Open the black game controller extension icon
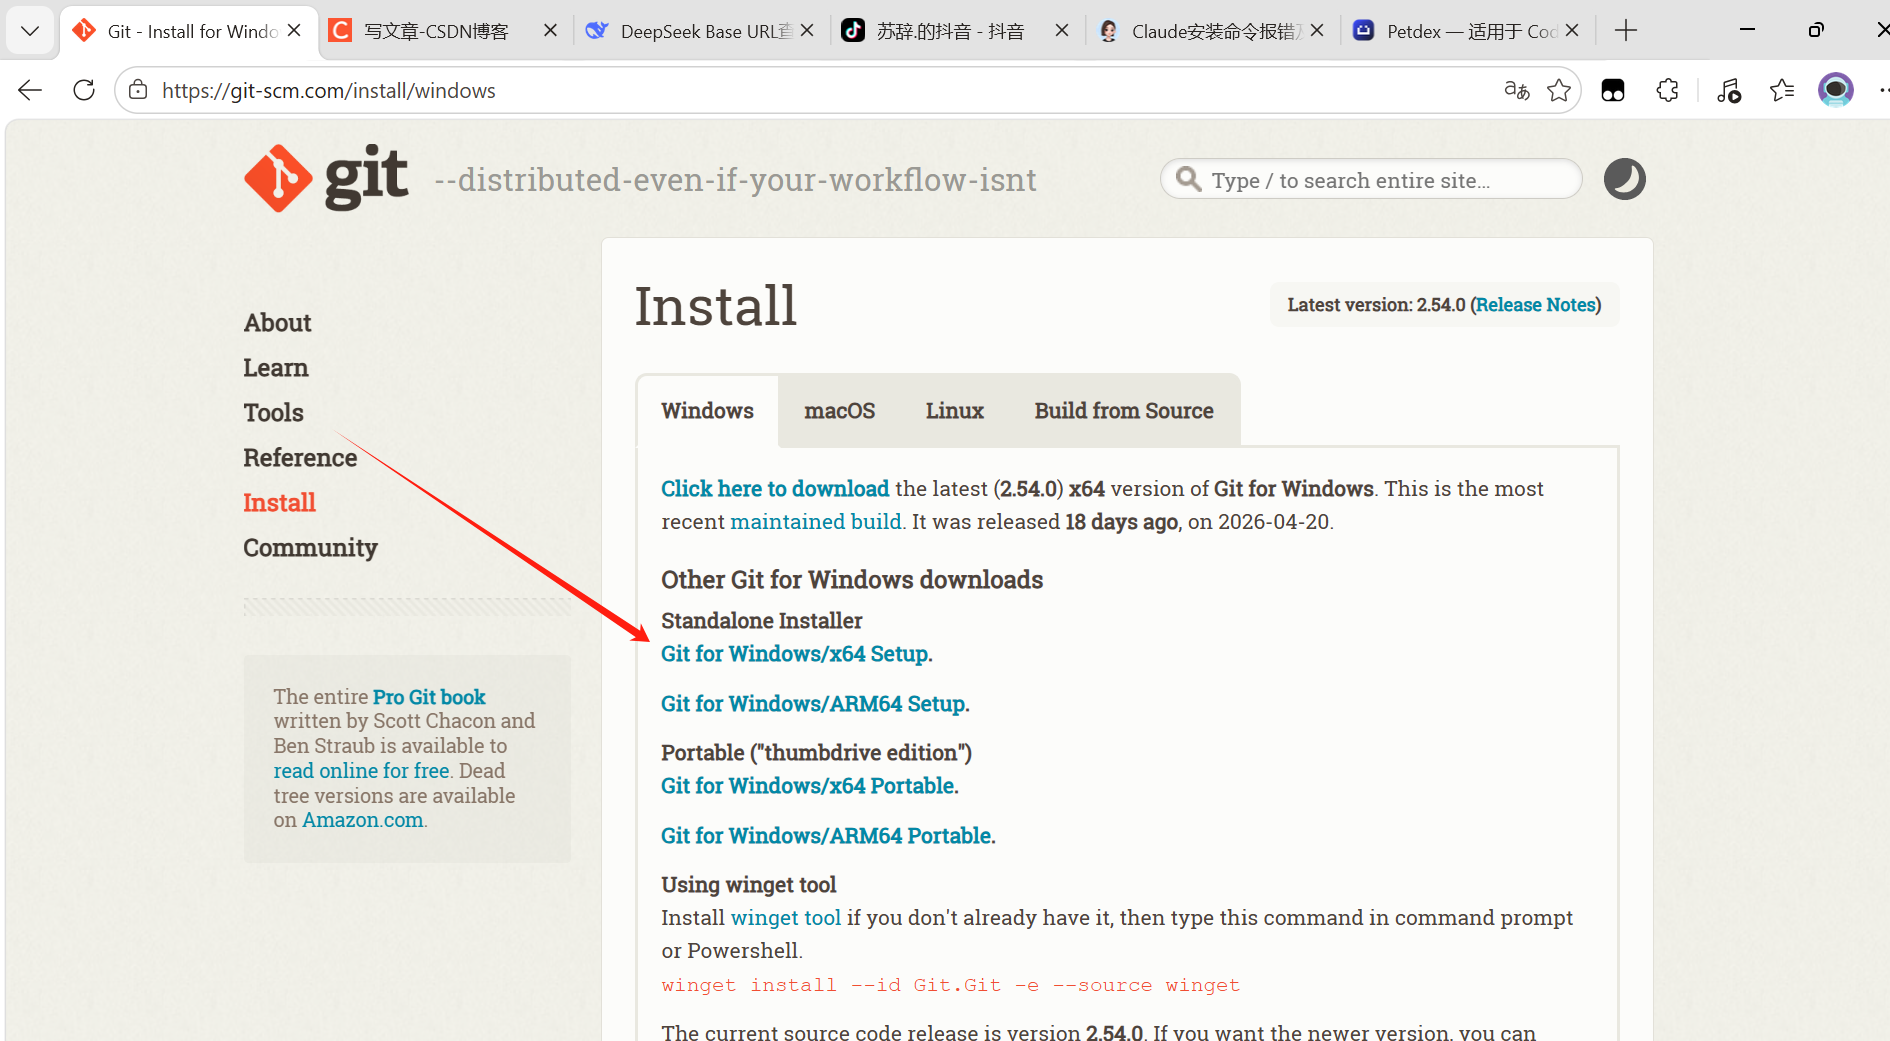This screenshot has height=1041, width=1890. click(x=1613, y=90)
